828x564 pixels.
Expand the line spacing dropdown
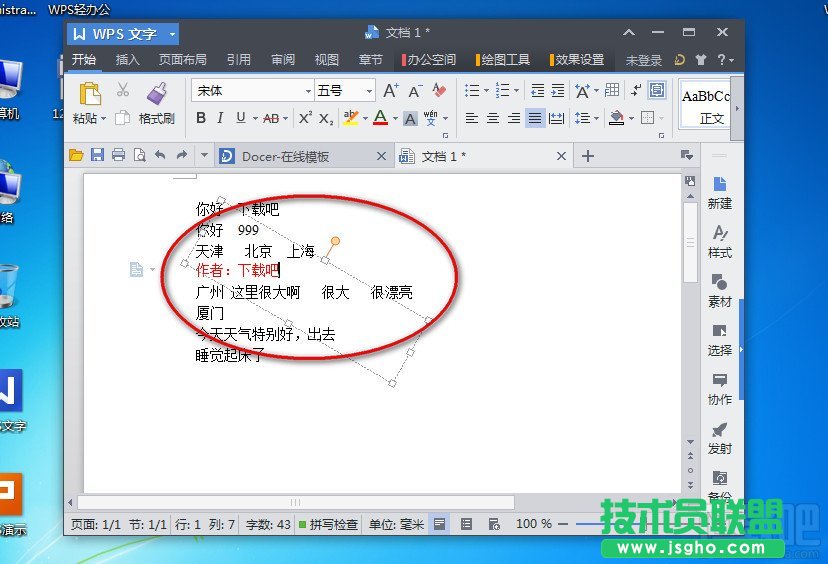596,118
